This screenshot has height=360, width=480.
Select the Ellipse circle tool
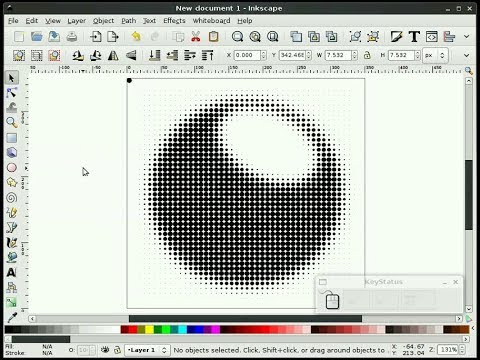point(12,167)
